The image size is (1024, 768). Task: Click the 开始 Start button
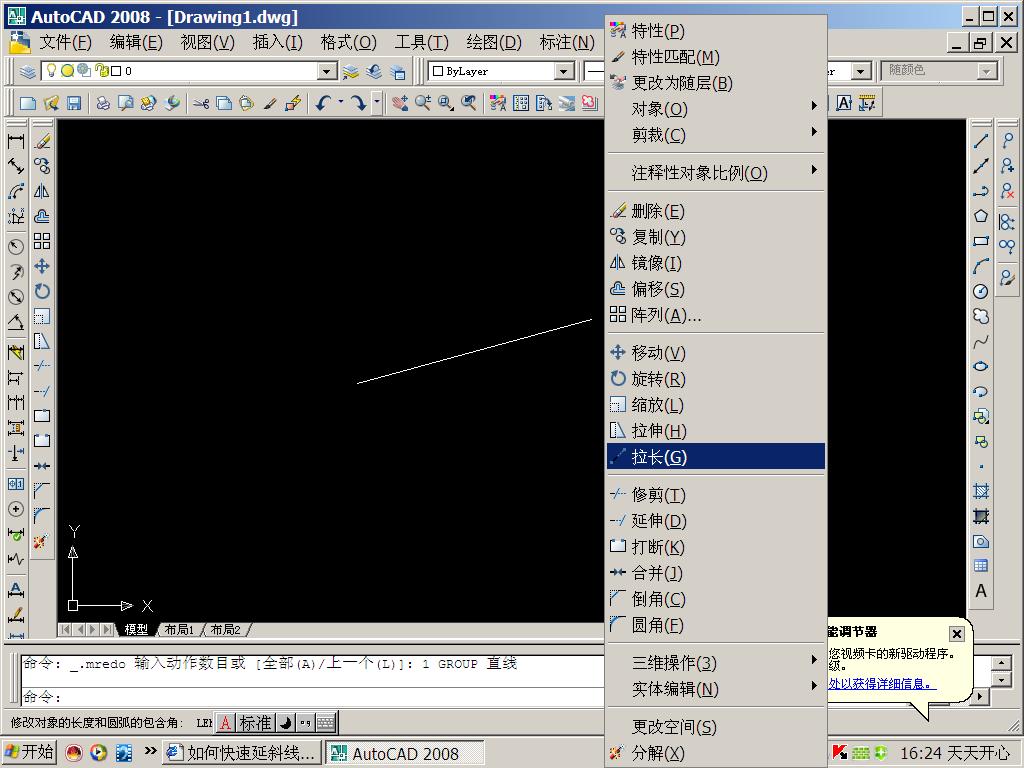click(29, 752)
